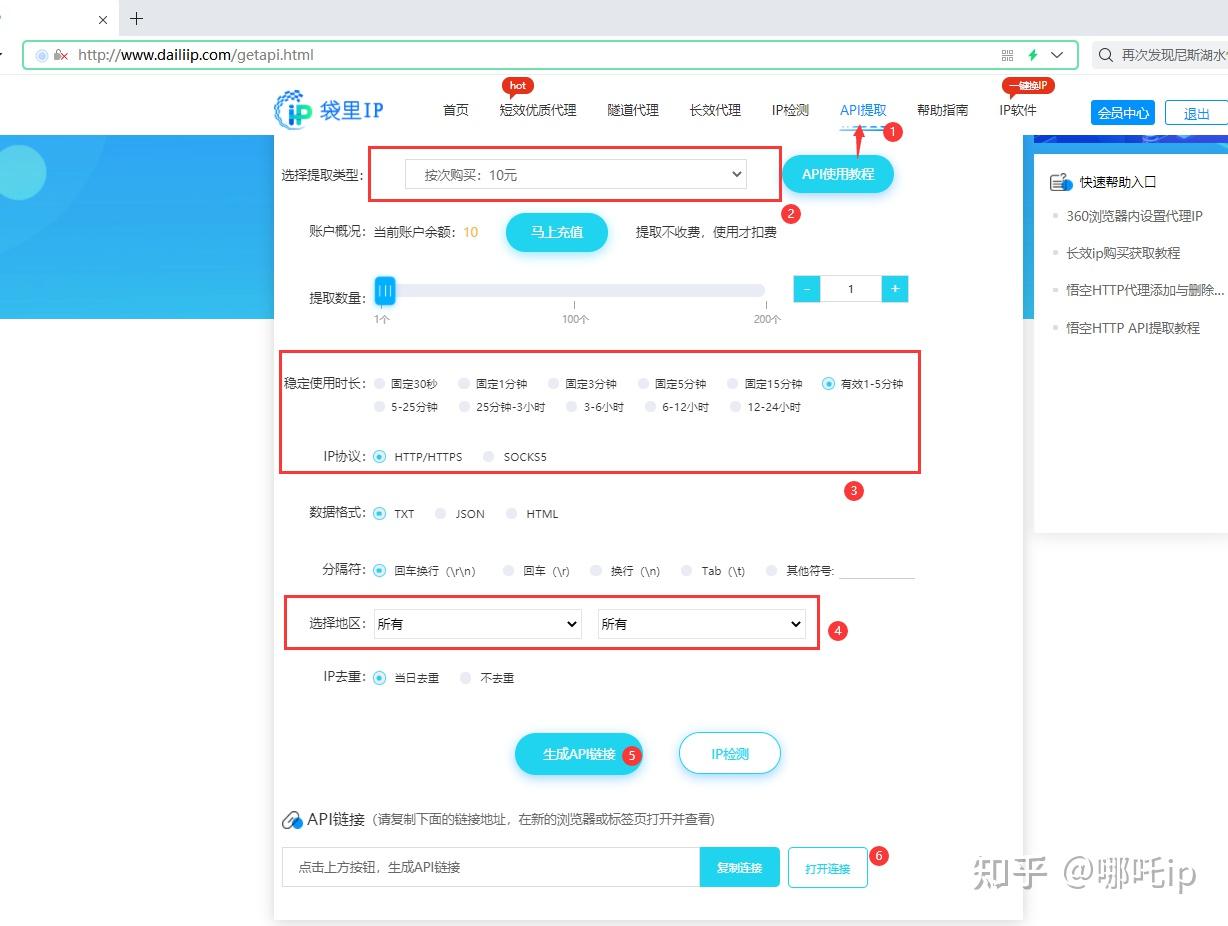Select 回车 (\r) separator
Screen dimensions: 1228x926
click(509, 571)
